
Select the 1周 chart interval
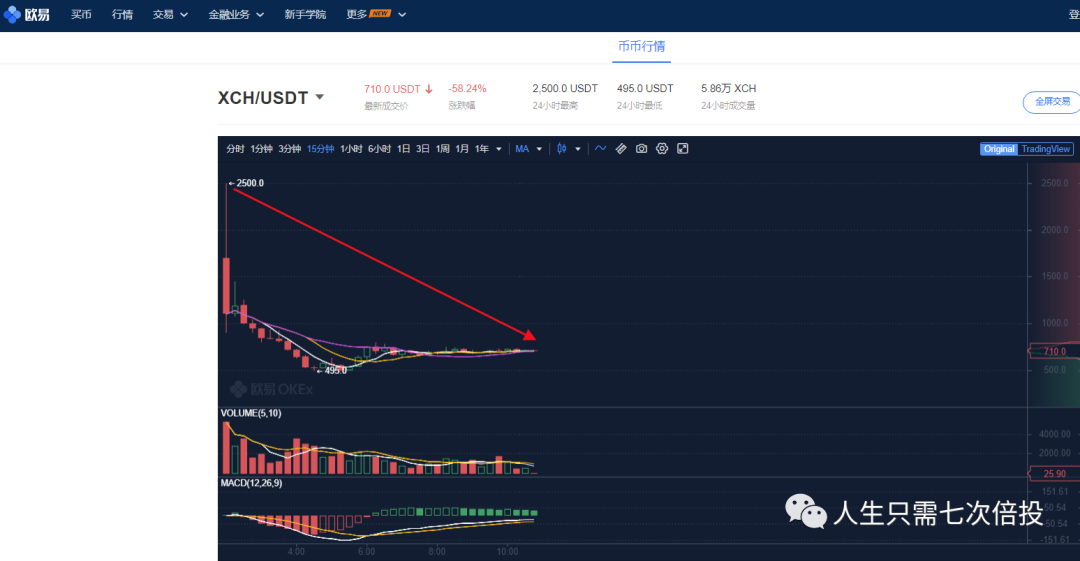point(442,149)
